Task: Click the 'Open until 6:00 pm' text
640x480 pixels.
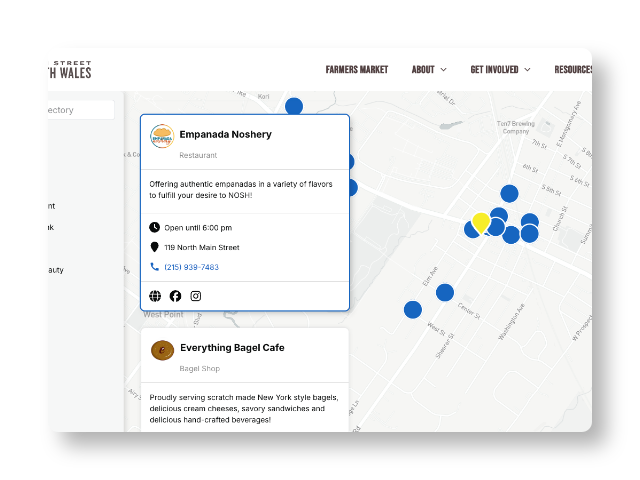Action: coord(198,228)
